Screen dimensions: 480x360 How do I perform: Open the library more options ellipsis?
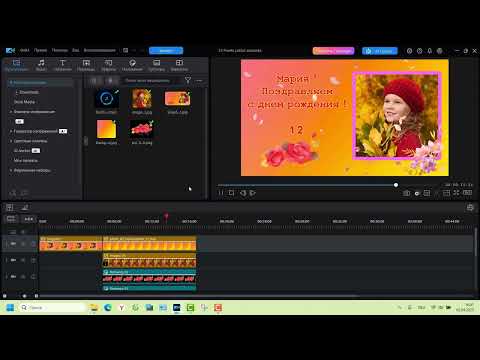(x=199, y=81)
